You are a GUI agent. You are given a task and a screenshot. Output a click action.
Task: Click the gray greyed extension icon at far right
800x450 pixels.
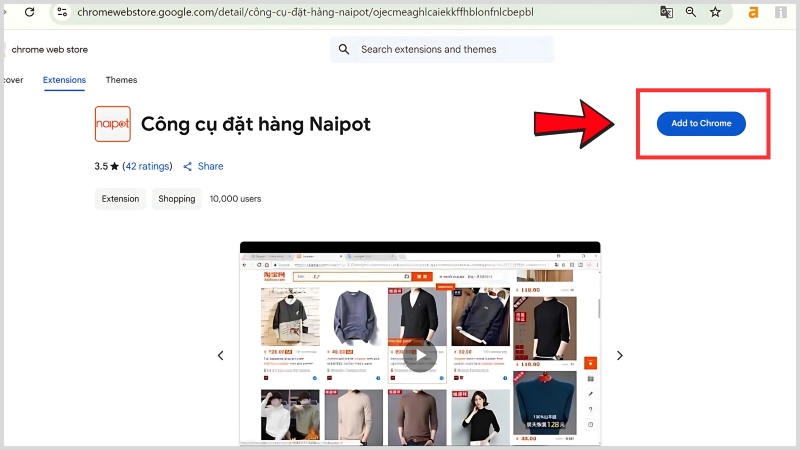click(781, 12)
